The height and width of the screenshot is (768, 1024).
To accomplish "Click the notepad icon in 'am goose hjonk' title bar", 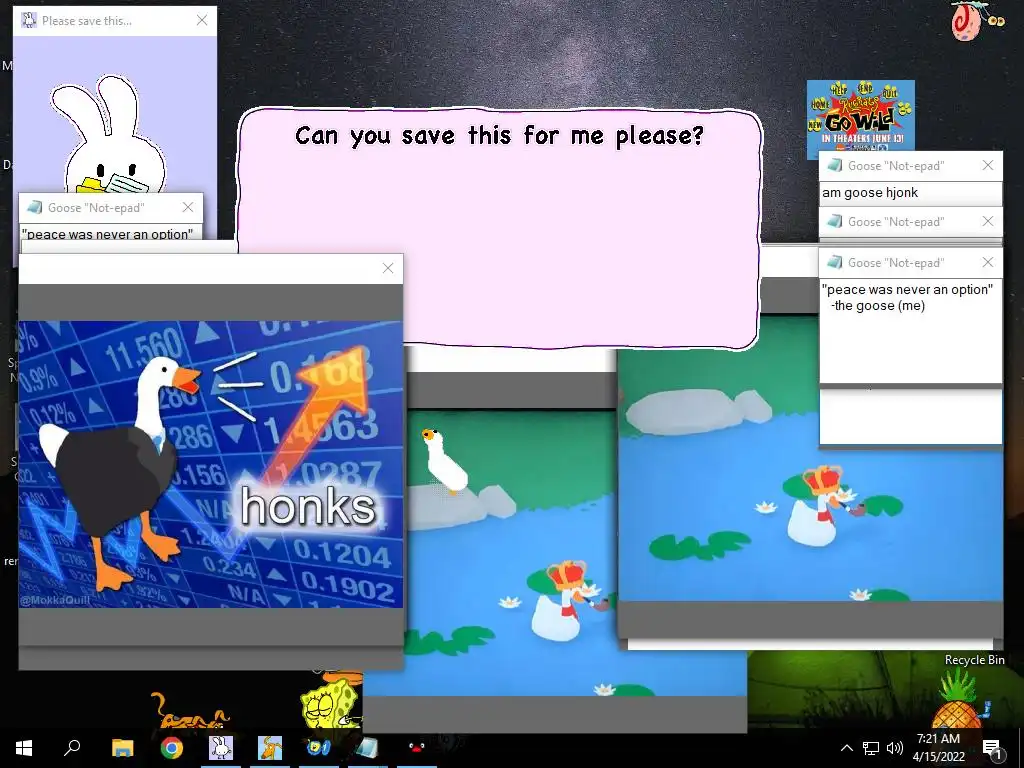I will click(x=834, y=165).
